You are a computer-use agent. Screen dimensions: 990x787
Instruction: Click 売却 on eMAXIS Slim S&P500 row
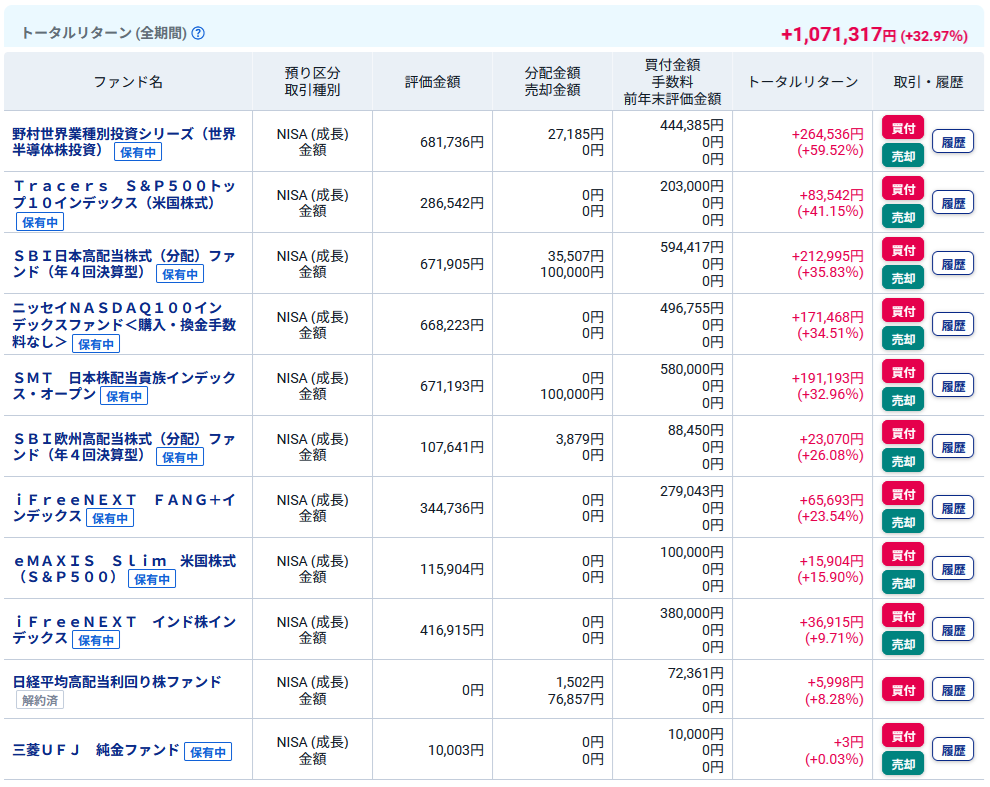tap(903, 584)
